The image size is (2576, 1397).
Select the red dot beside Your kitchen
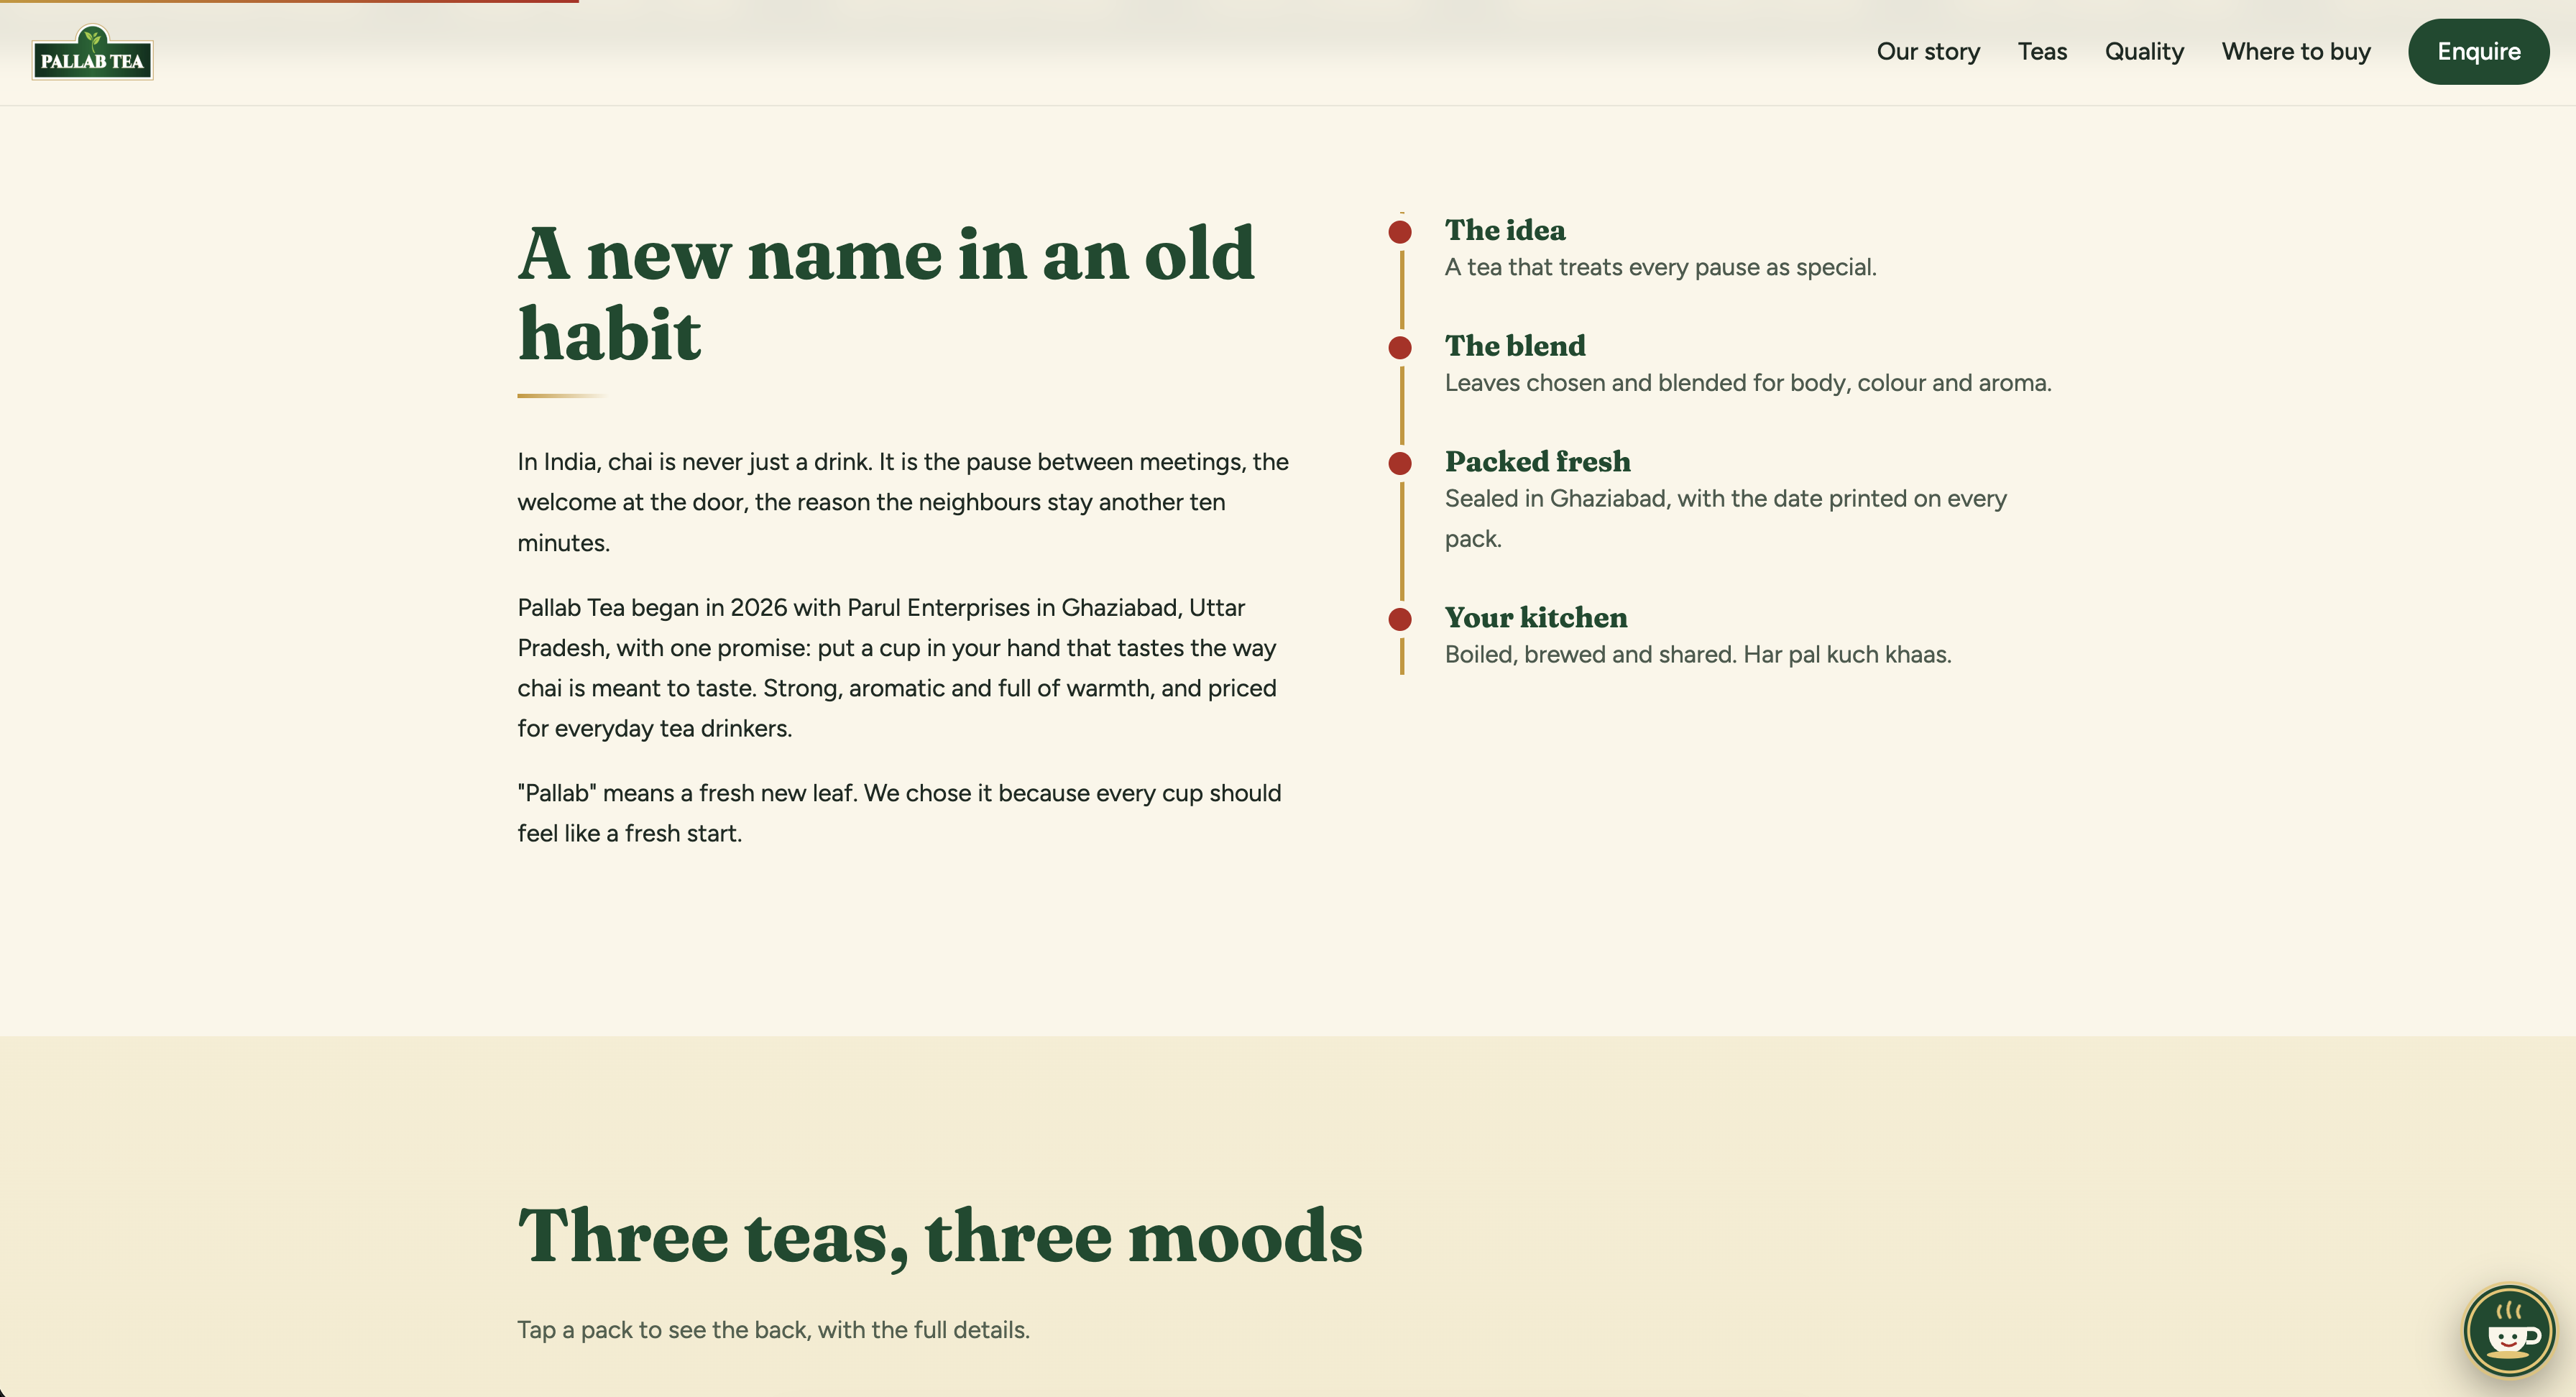click(1400, 620)
